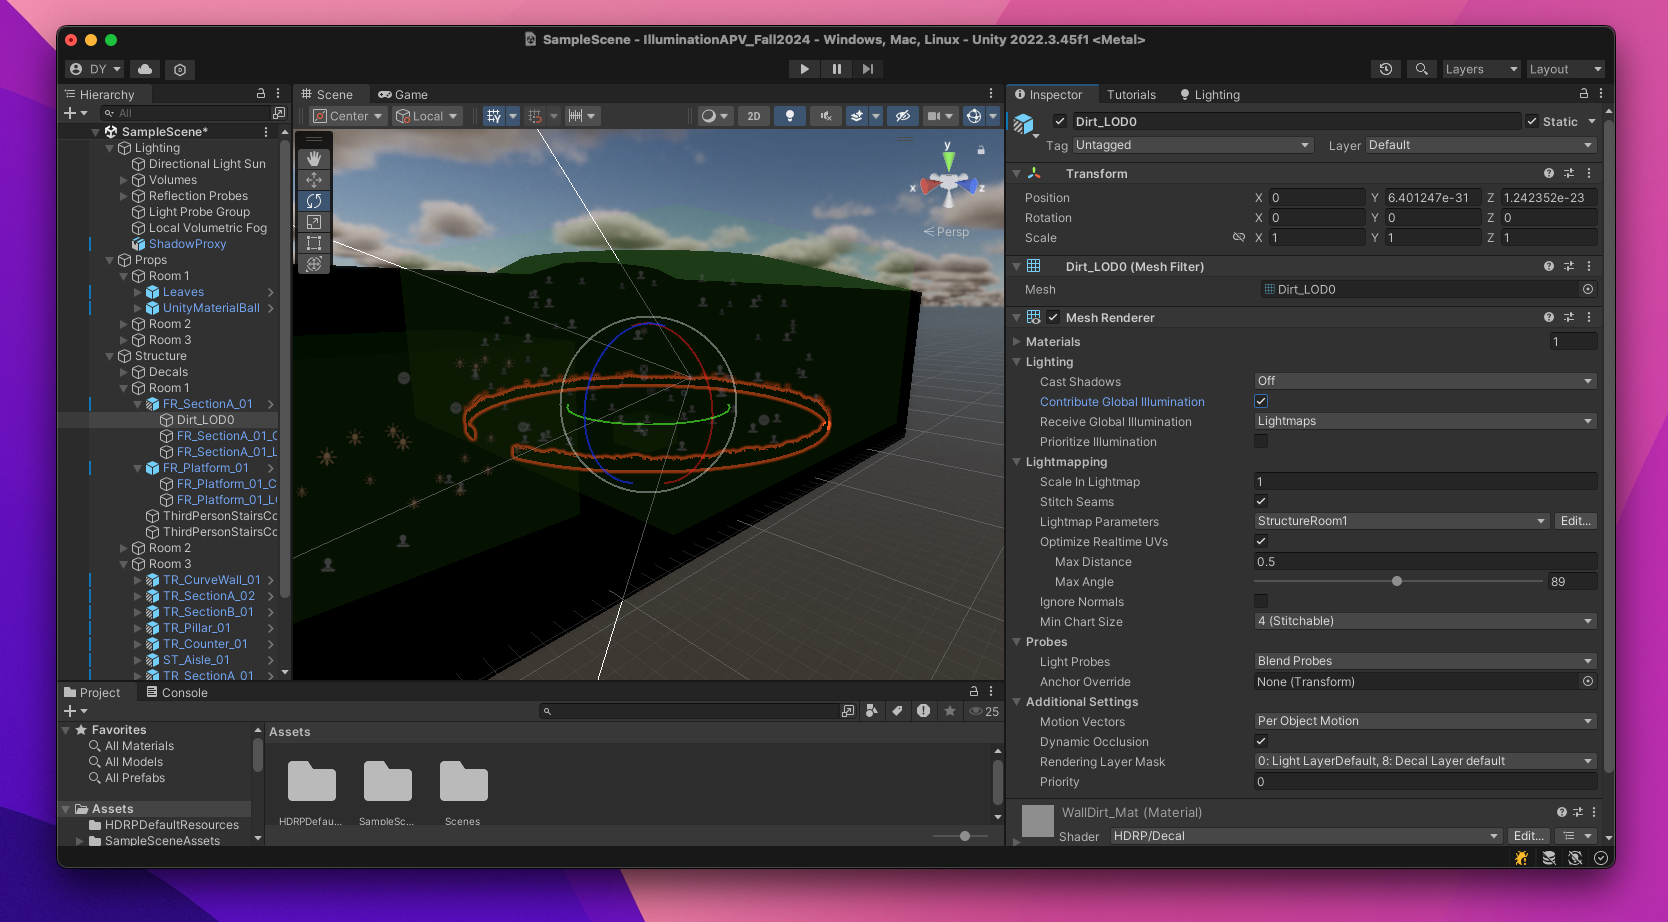Screen dimensions: 1668x922
Task: Toggle Optimize Realtime UVs checkbox
Action: click(x=1261, y=541)
